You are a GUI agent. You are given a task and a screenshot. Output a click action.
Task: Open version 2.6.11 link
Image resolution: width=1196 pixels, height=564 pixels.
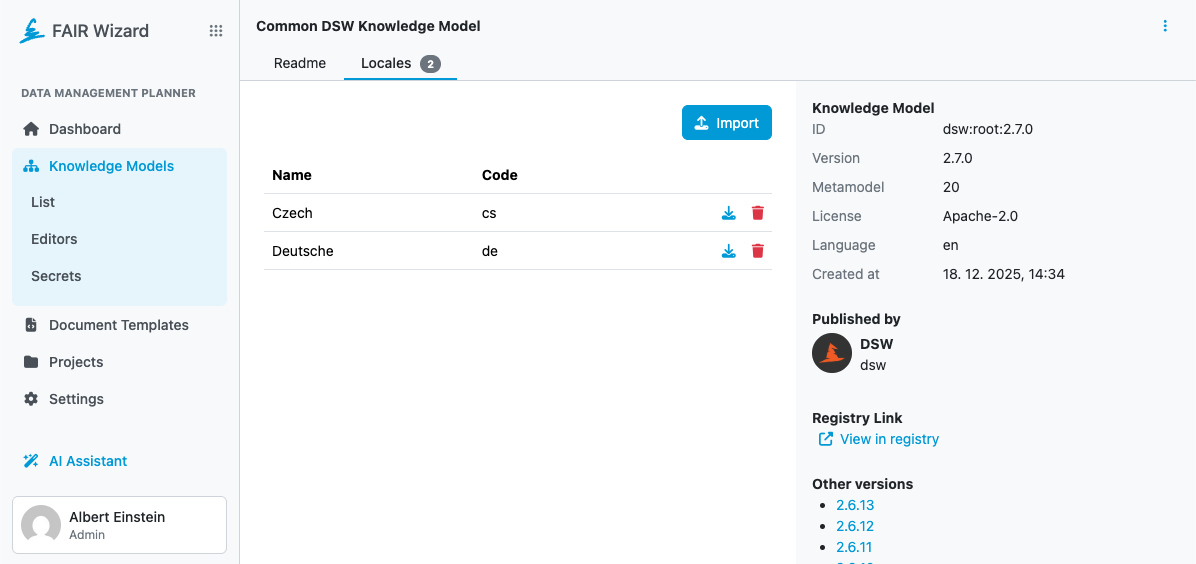pyautogui.click(x=854, y=547)
